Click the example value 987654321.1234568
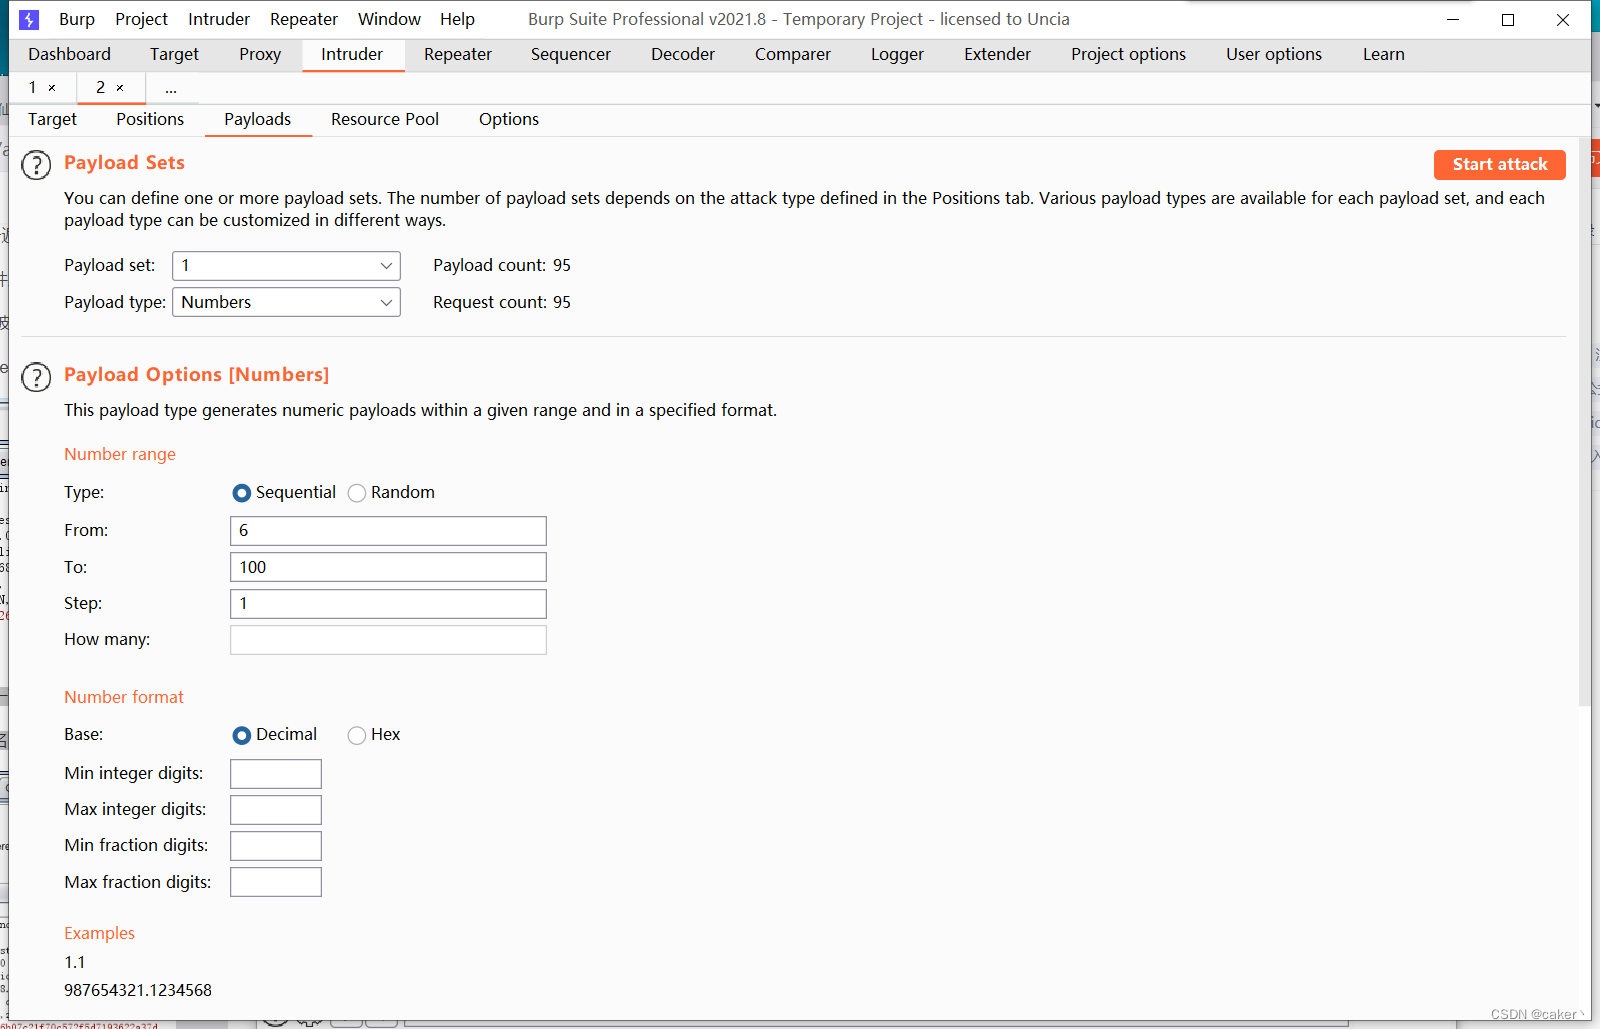 pyautogui.click(x=138, y=990)
